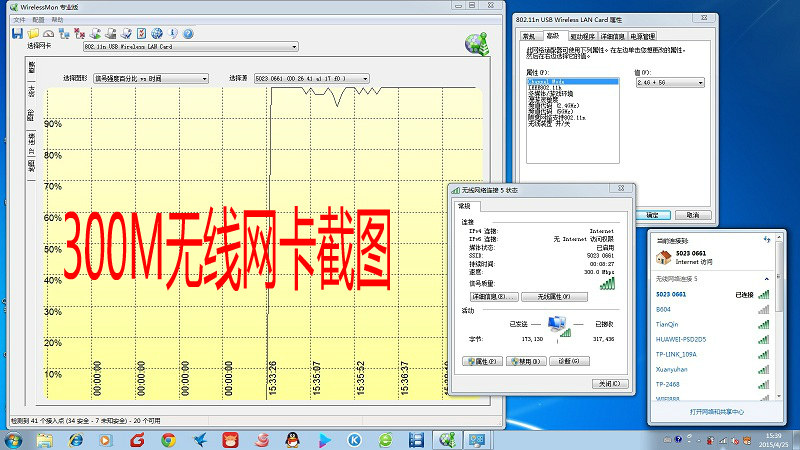The height and width of the screenshot is (450, 800).
Task: Open the film strip taskbar icon
Action: (416, 440)
